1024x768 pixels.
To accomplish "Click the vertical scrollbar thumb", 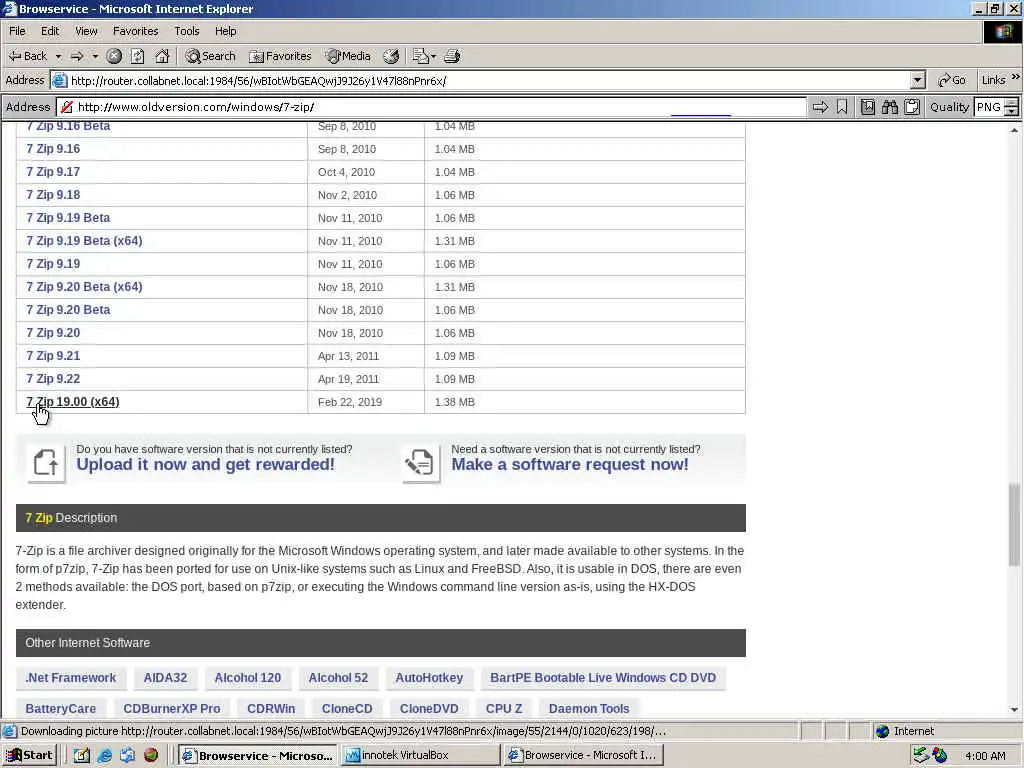I will 1014,525.
